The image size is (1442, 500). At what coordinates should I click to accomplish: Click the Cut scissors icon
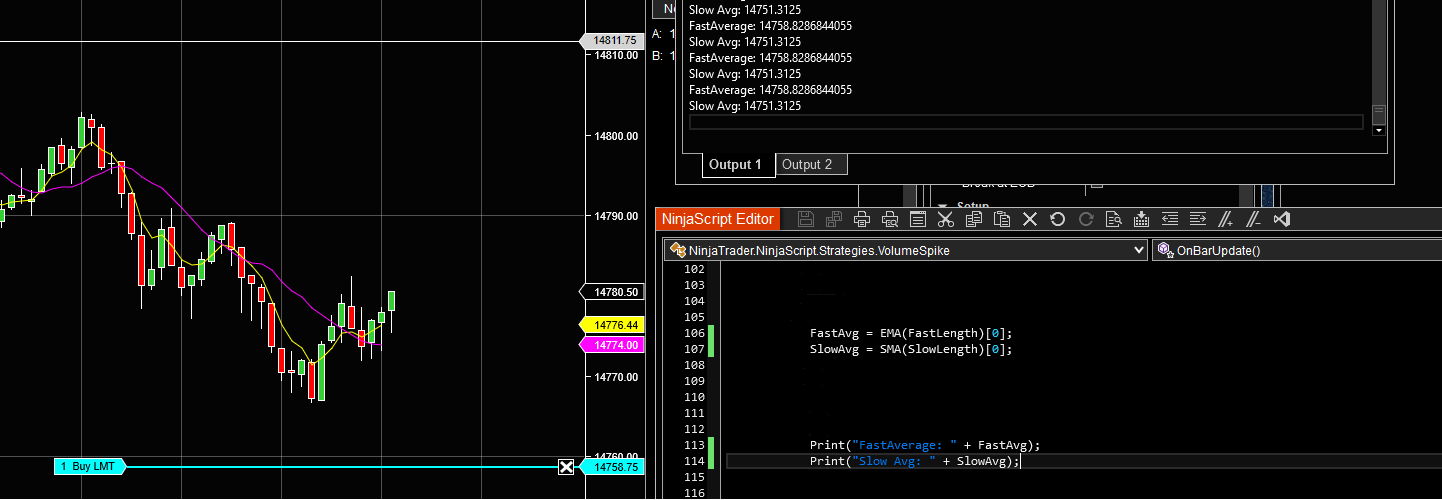point(946,219)
